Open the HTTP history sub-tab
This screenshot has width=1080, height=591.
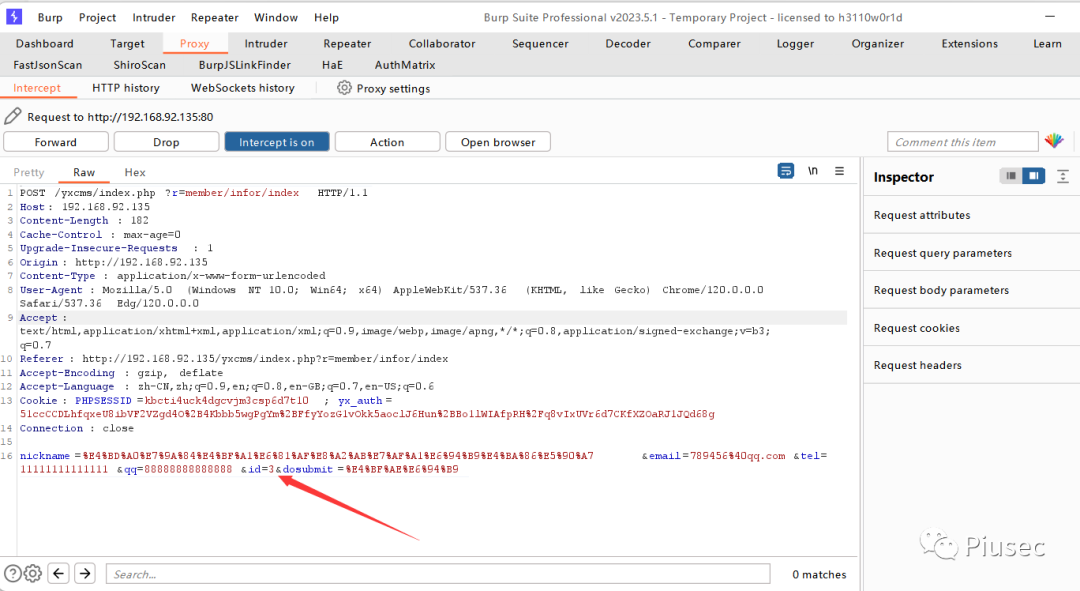[x=125, y=88]
